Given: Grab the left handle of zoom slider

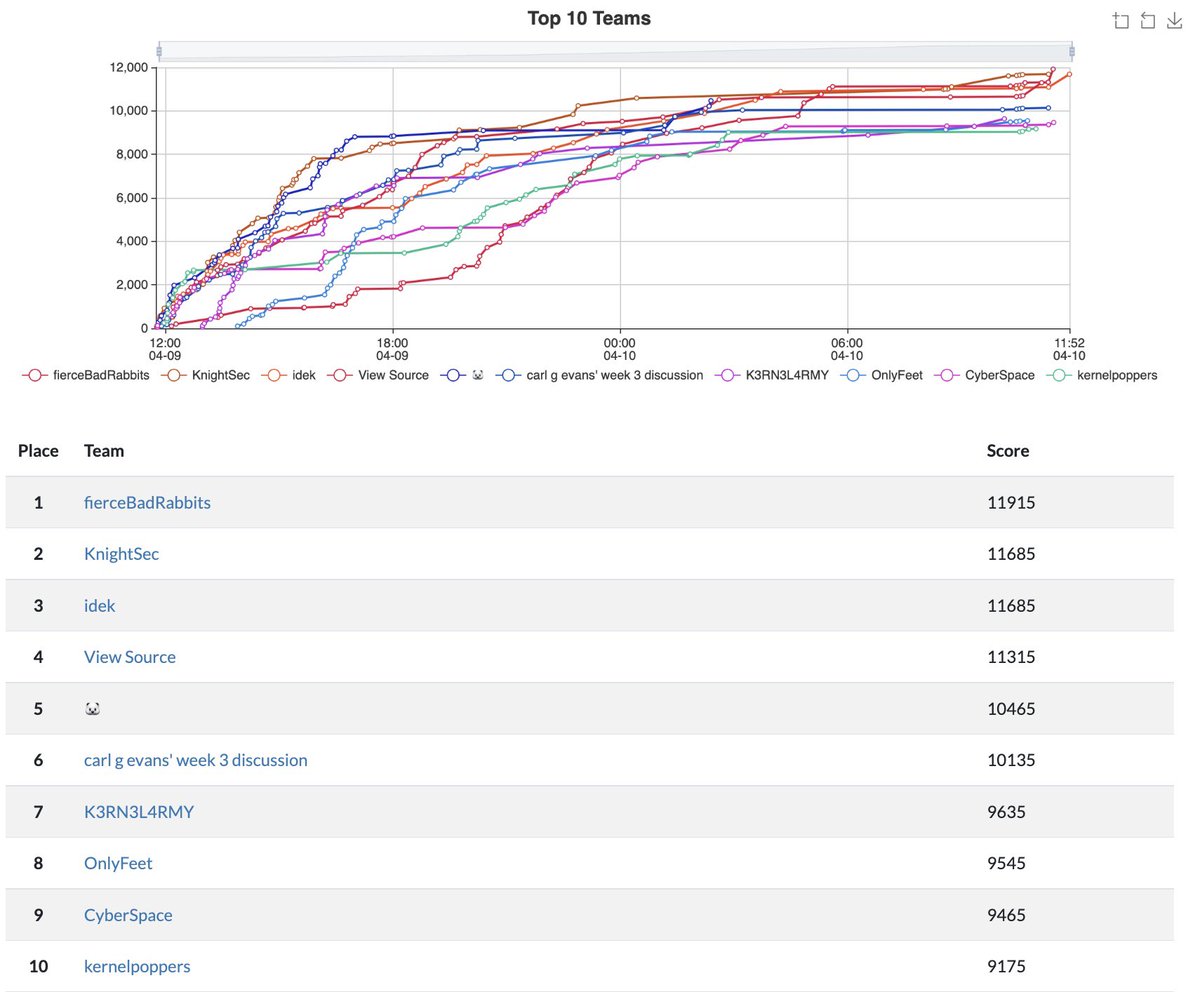Looking at the screenshot, I should pyautogui.click(x=159, y=51).
